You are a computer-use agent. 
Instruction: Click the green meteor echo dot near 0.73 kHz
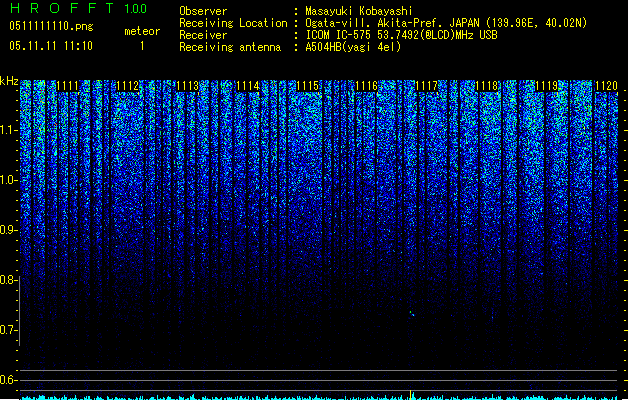coord(412,313)
